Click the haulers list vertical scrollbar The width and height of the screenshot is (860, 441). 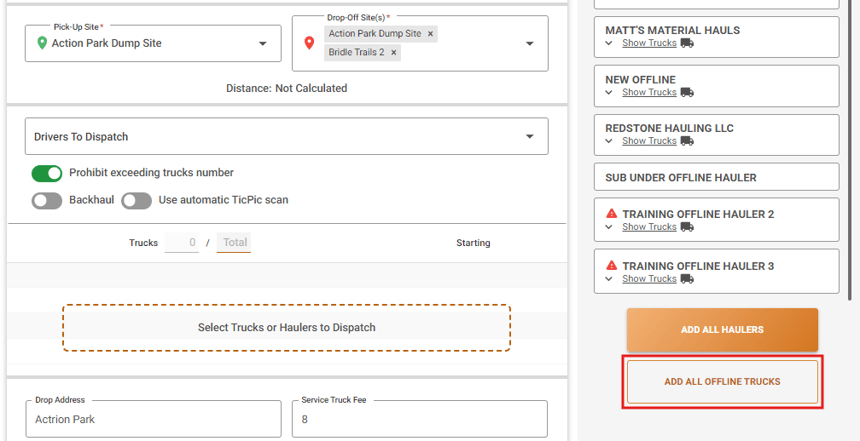click(850, 148)
